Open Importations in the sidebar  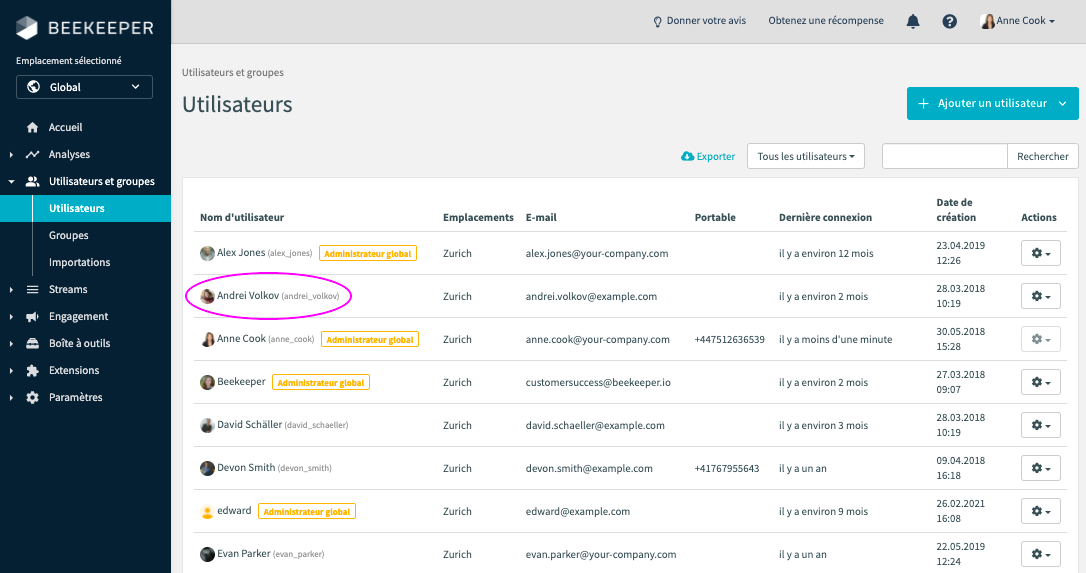point(79,263)
